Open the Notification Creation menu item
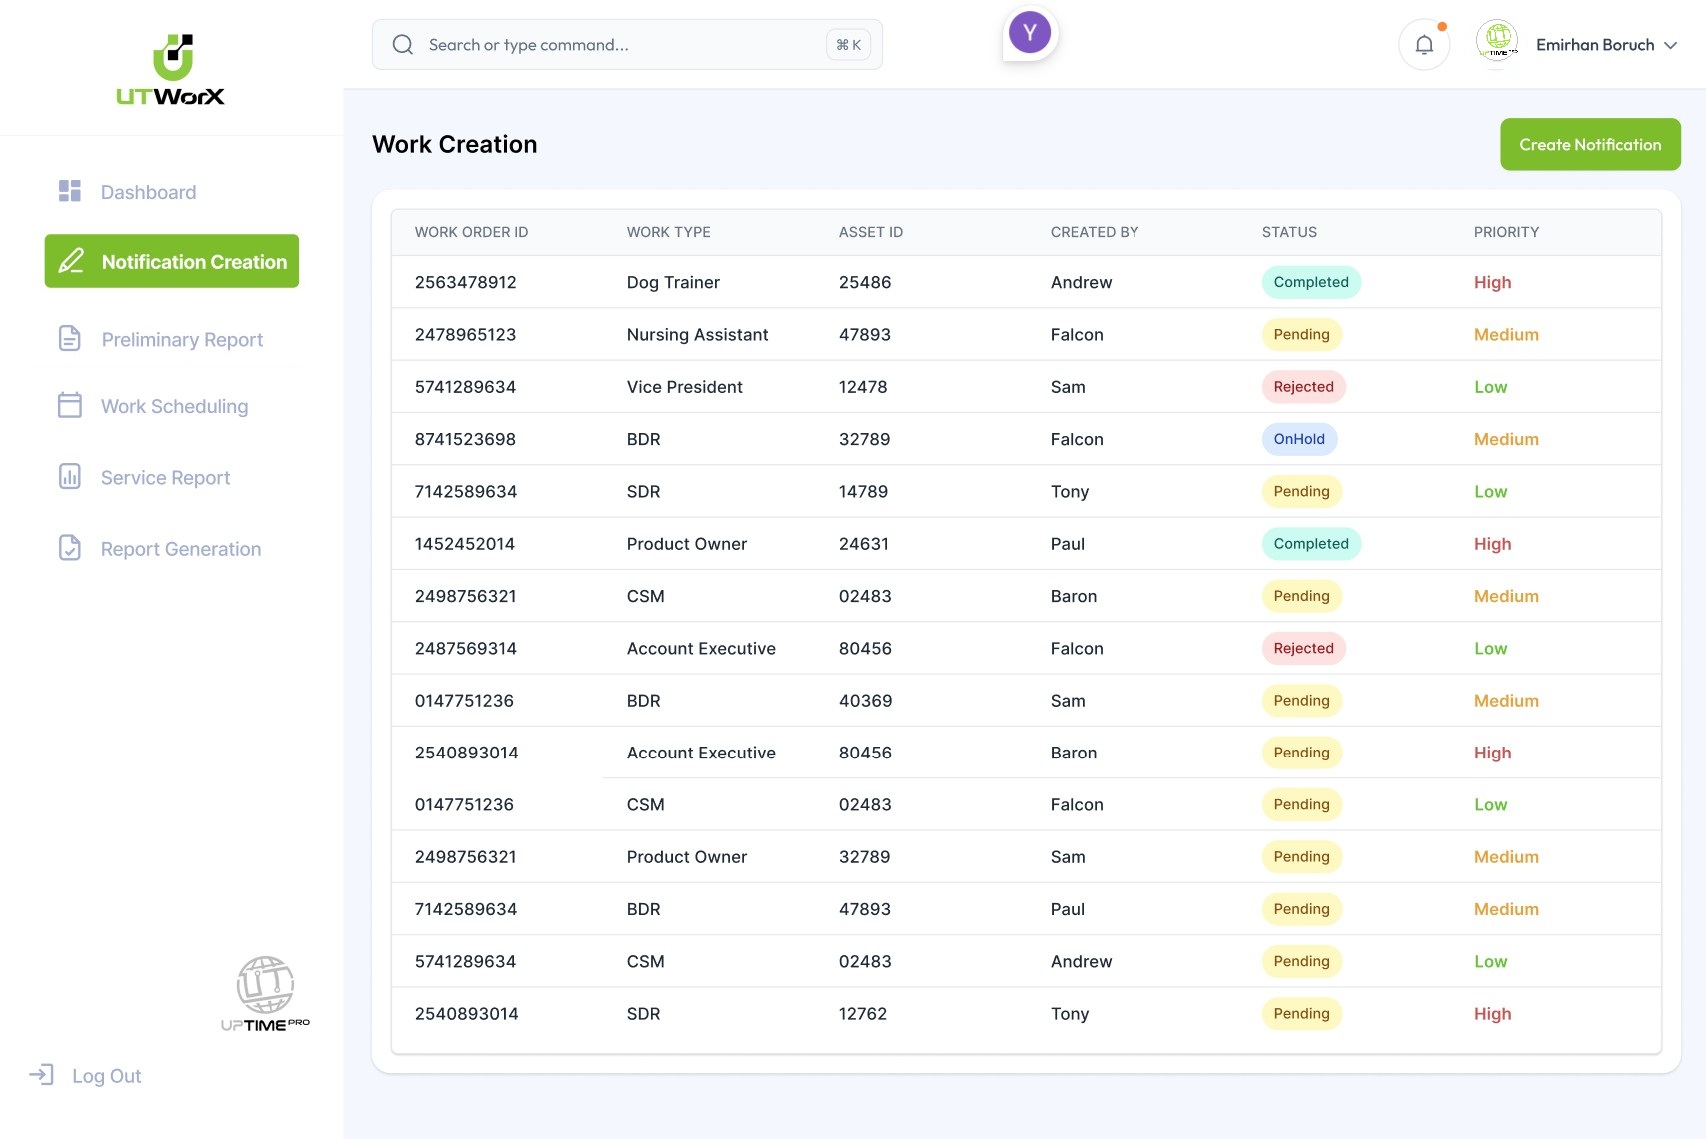 click(x=172, y=261)
